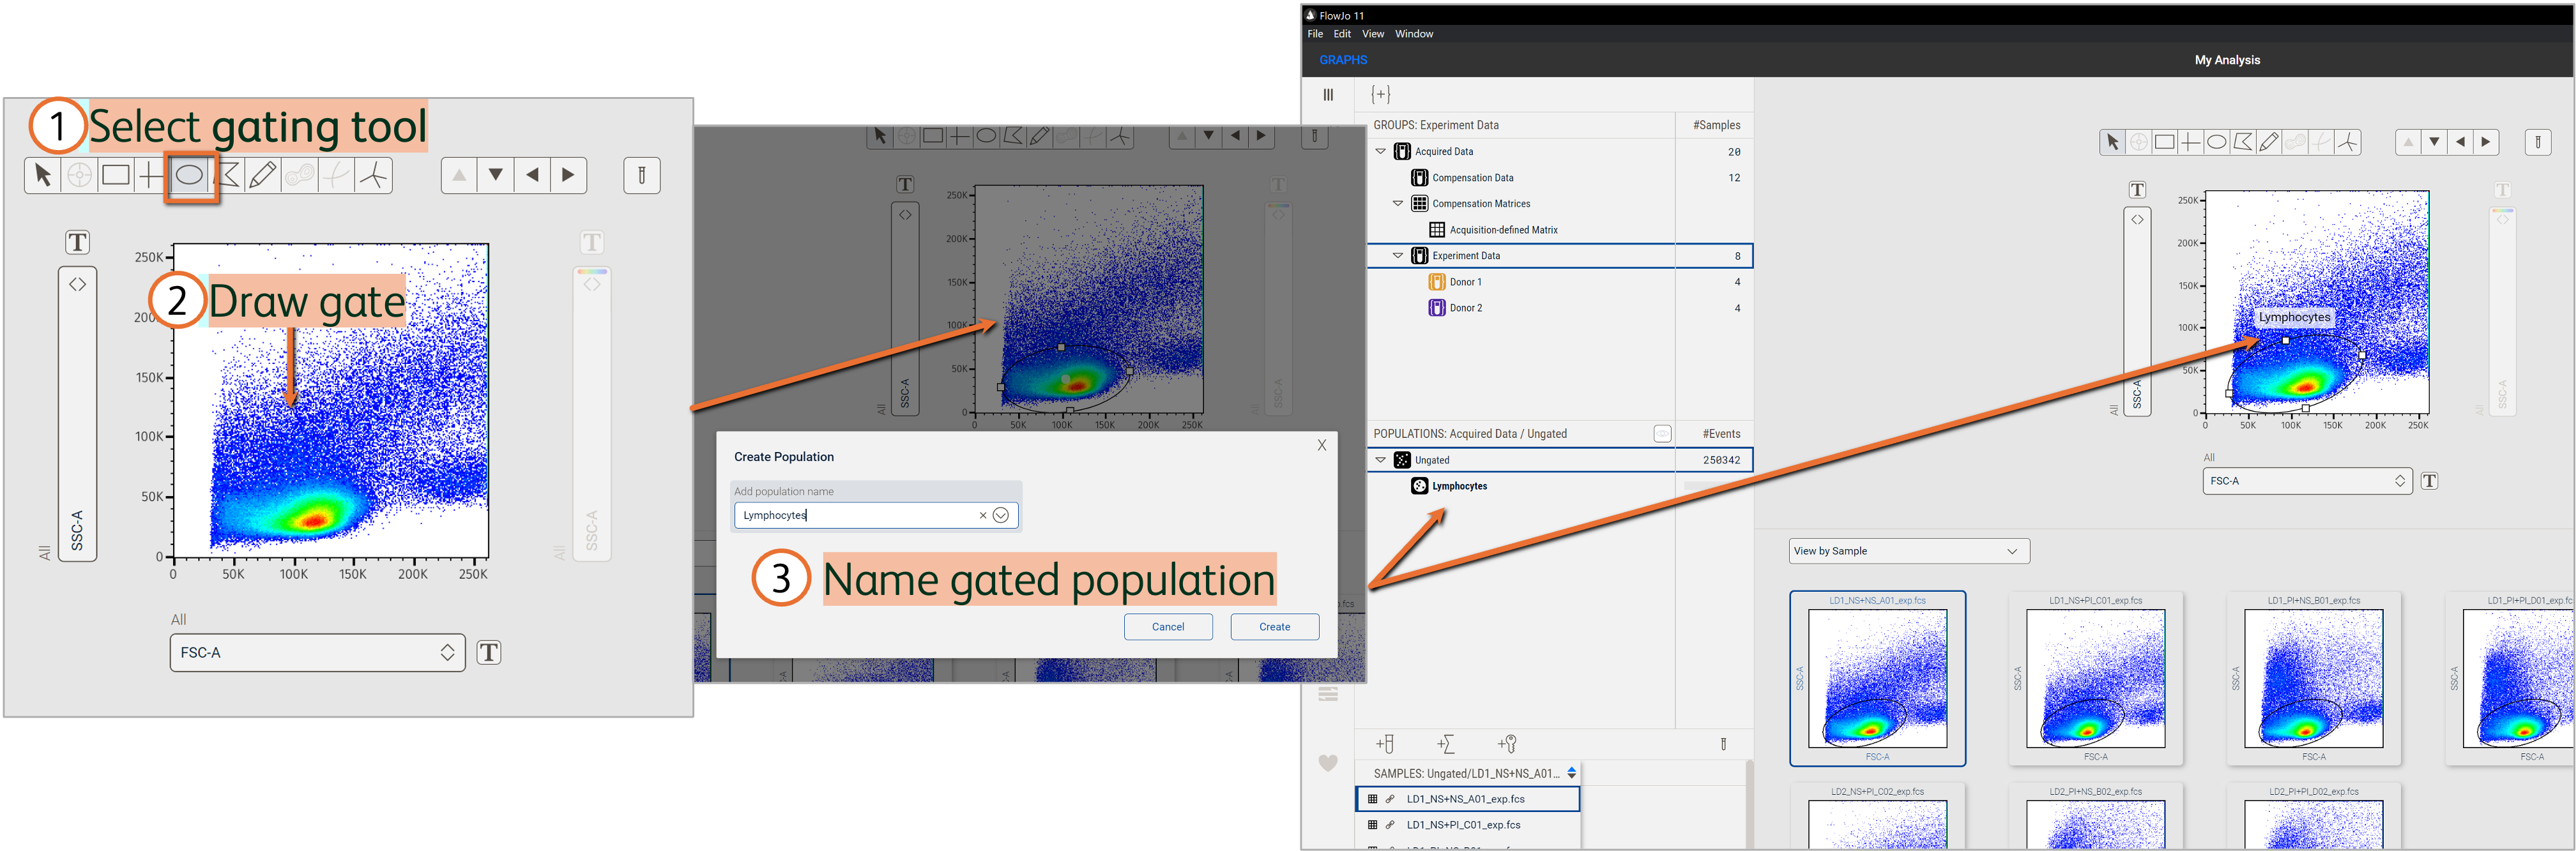Click Create in the Create Population dialog

tap(1274, 627)
